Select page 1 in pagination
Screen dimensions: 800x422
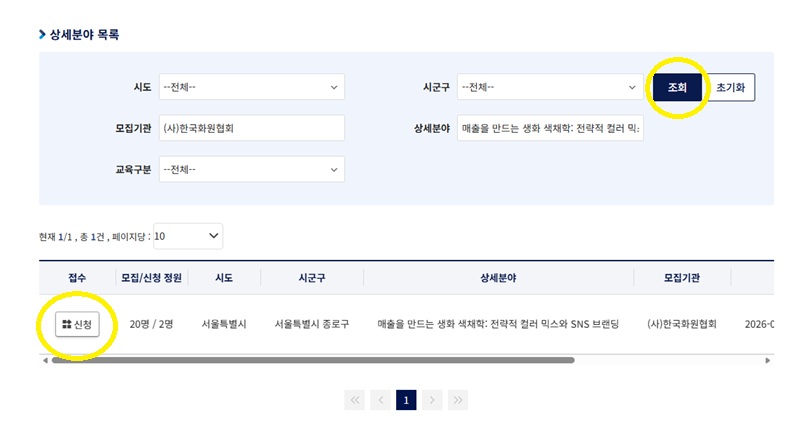pyautogui.click(x=406, y=400)
